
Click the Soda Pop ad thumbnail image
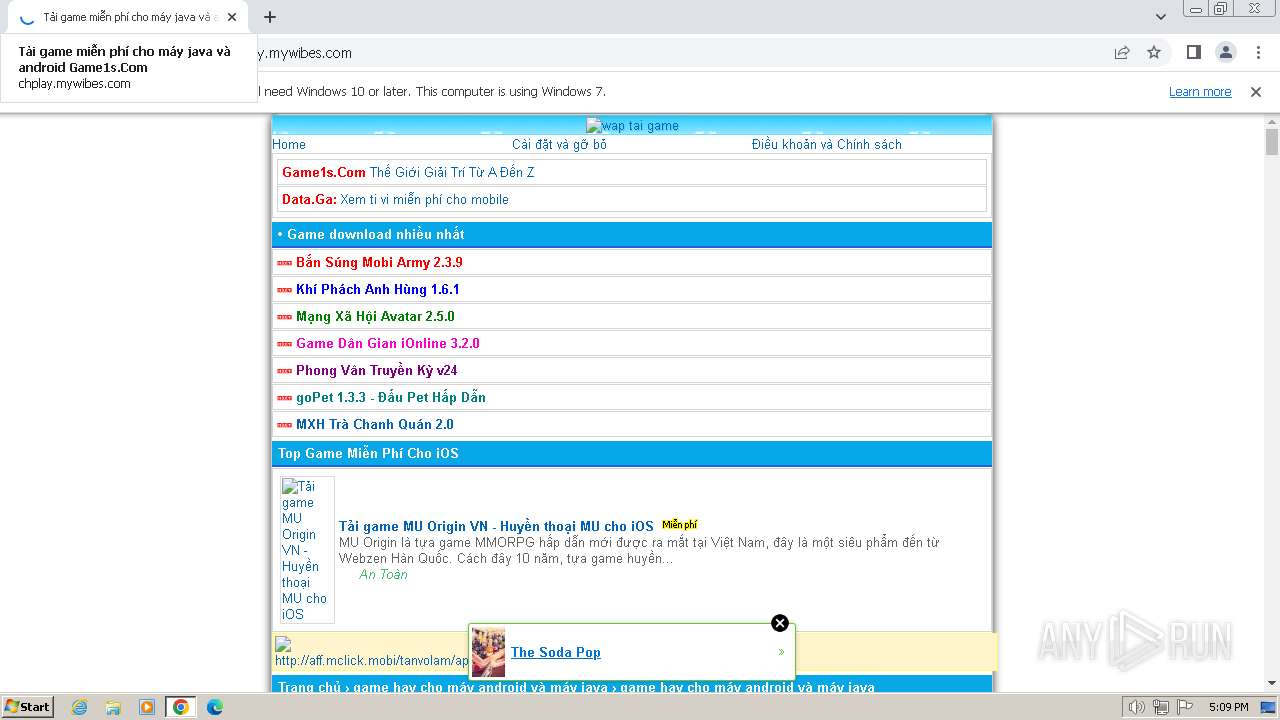[489, 652]
